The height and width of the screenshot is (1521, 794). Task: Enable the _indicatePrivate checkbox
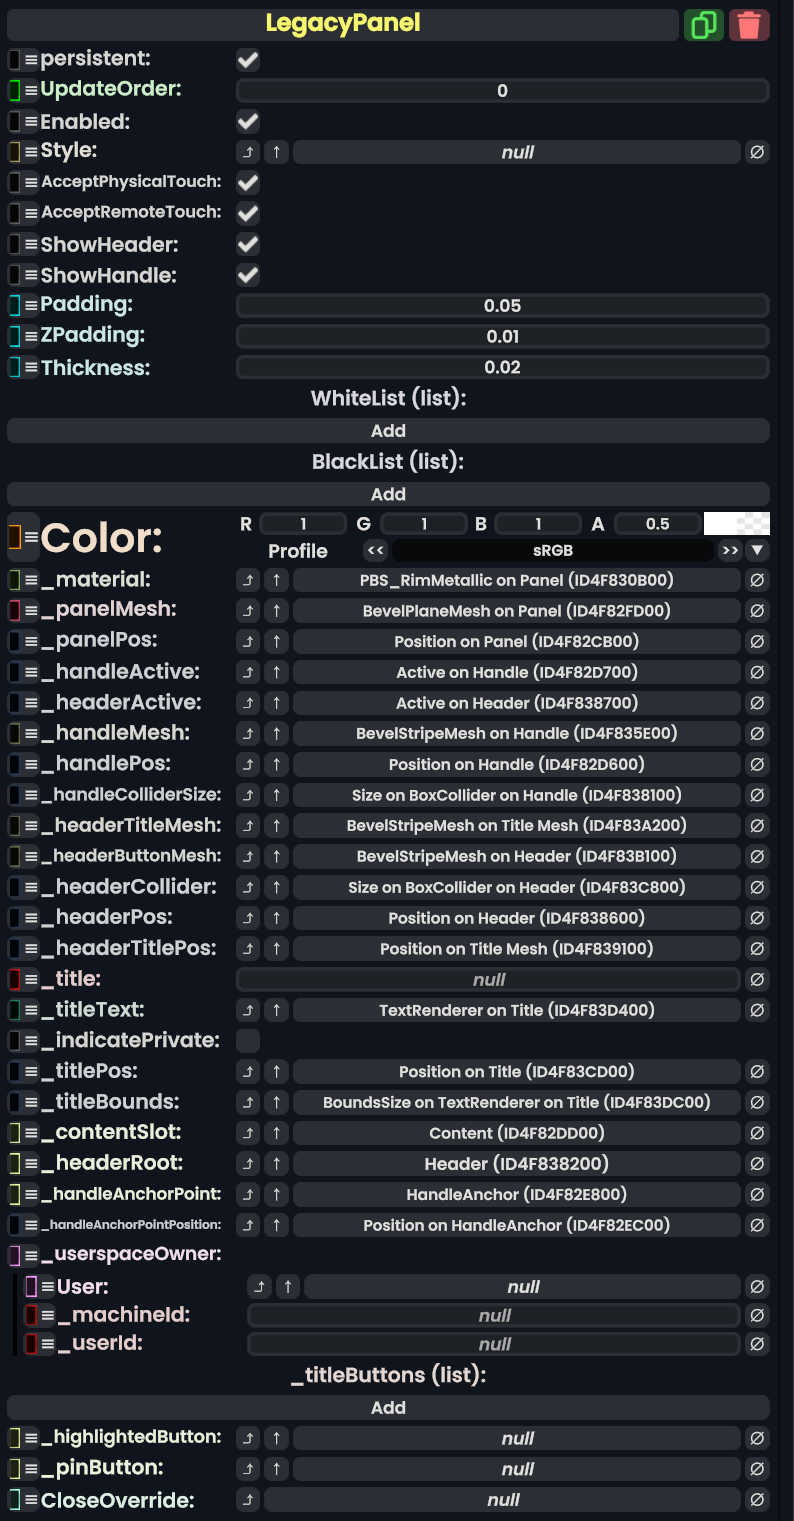coord(248,1041)
